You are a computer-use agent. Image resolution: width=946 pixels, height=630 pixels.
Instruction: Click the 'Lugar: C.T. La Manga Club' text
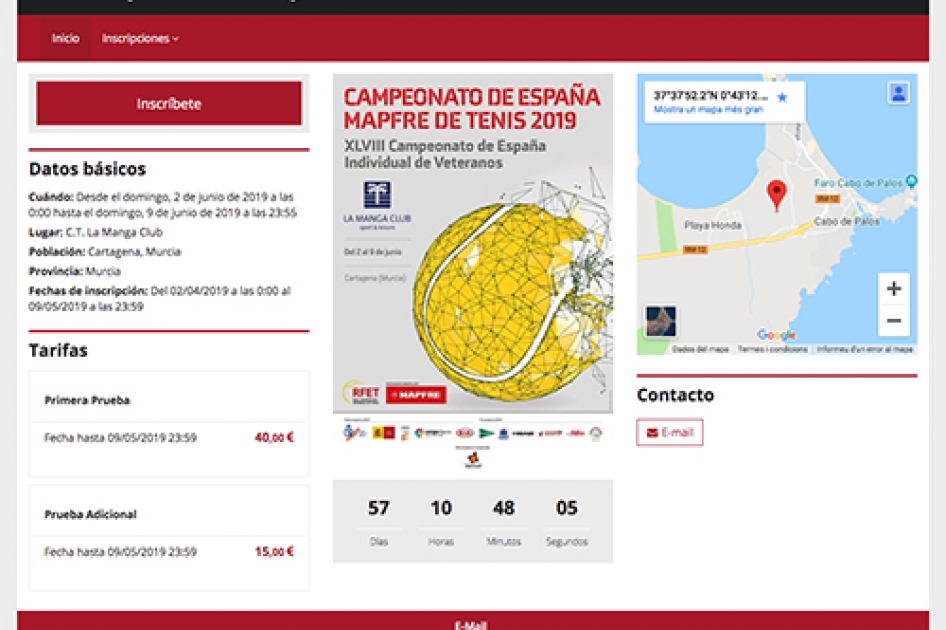point(95,232)
